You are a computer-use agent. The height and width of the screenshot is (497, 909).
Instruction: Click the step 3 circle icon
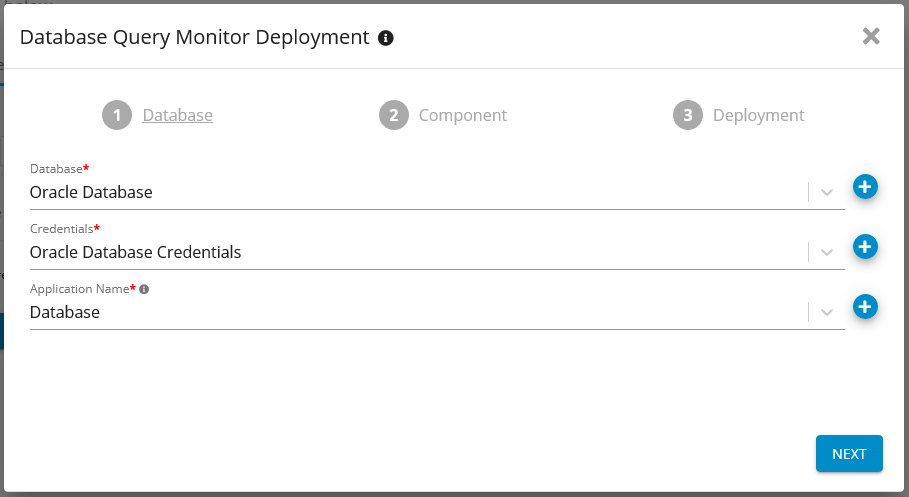pyautogui.click(x=688, y=115)
